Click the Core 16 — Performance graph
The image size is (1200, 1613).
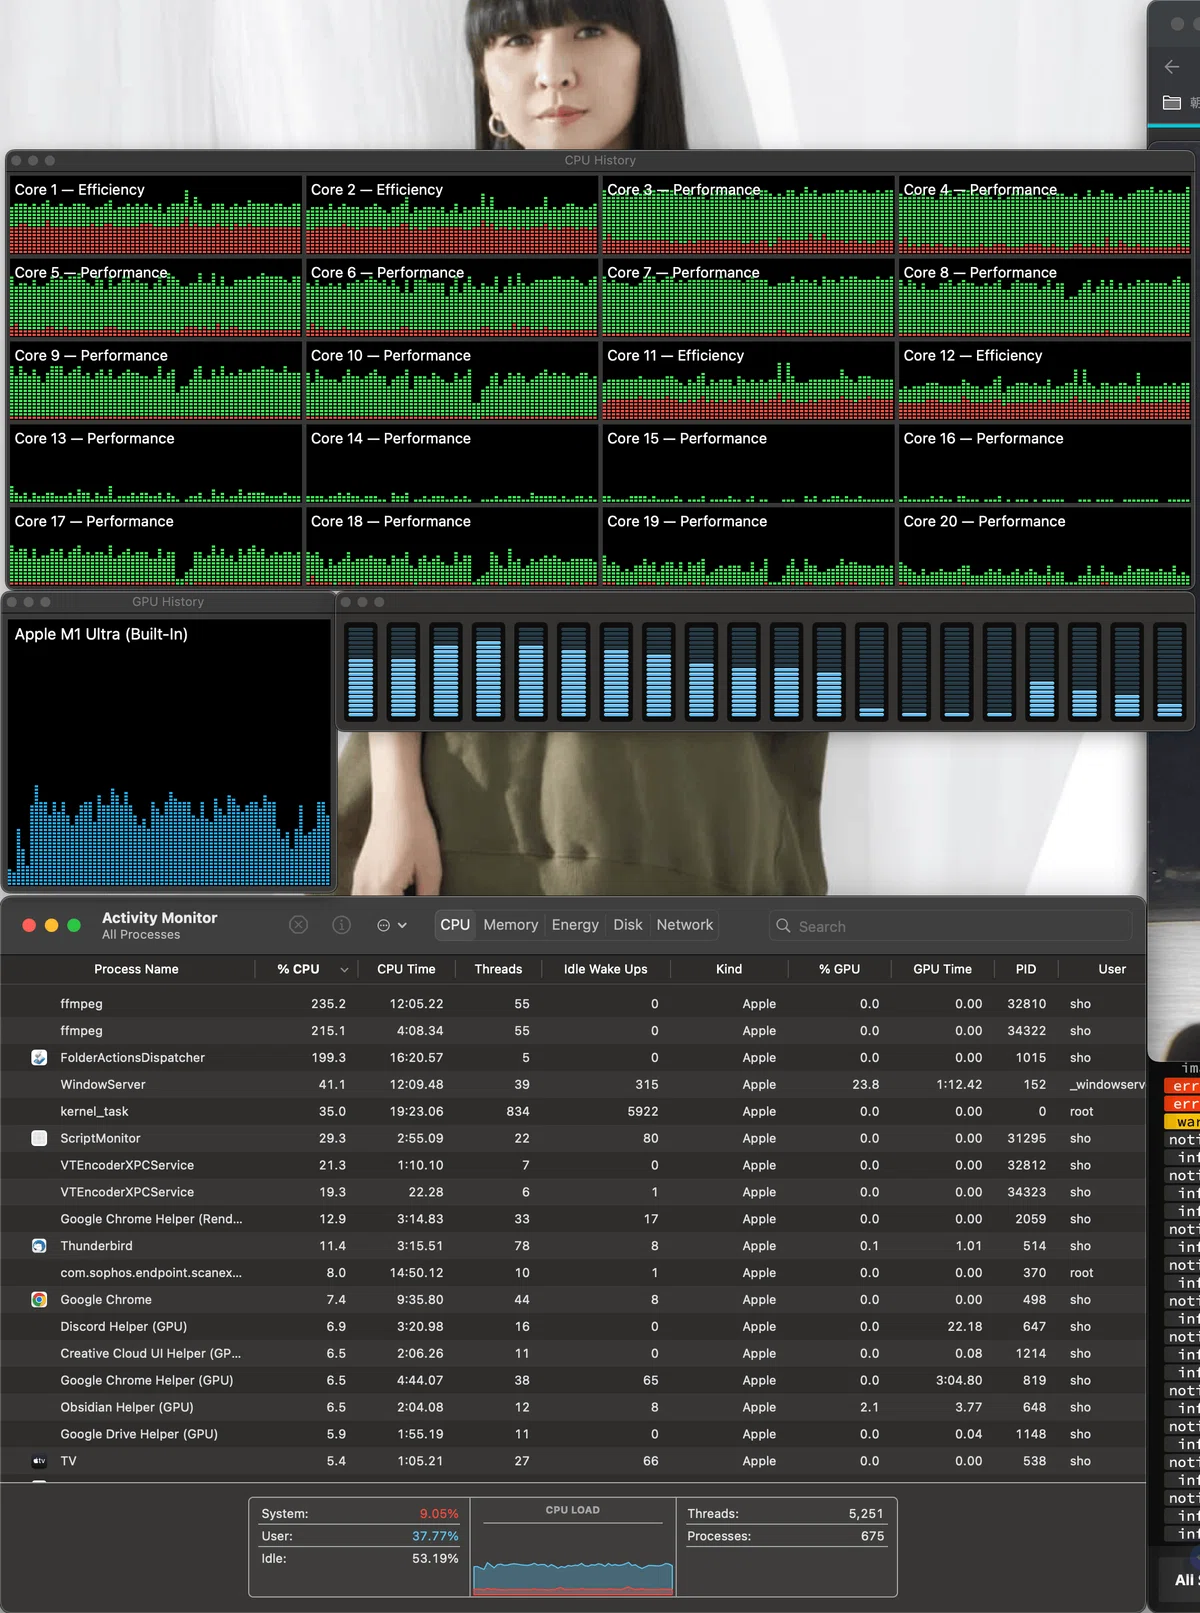pos(1044,463)
